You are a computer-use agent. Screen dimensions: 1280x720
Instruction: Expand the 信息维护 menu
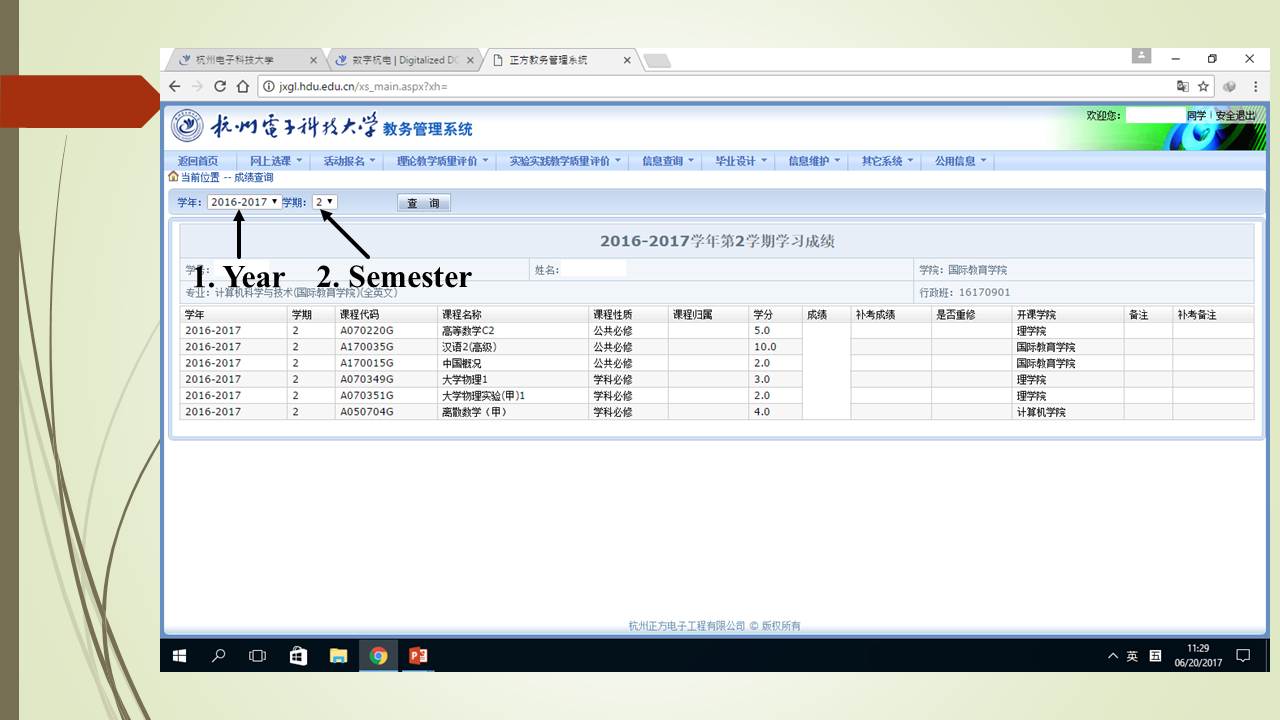coord(814,161)
